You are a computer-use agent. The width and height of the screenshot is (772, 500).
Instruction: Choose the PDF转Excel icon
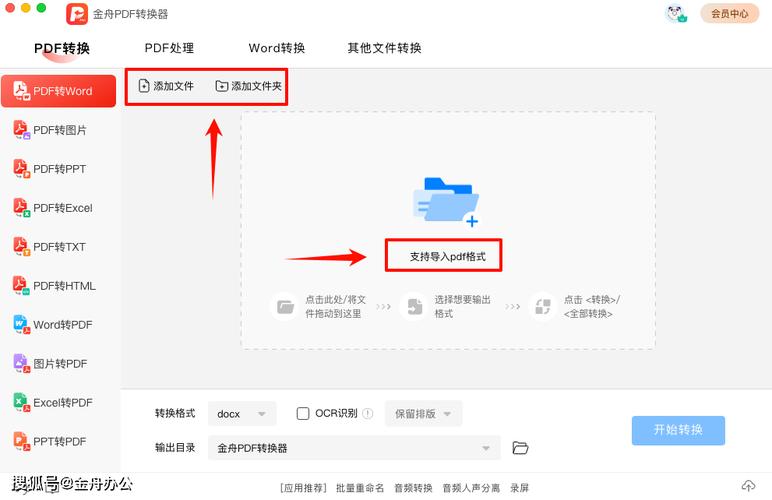pos(21,208)
